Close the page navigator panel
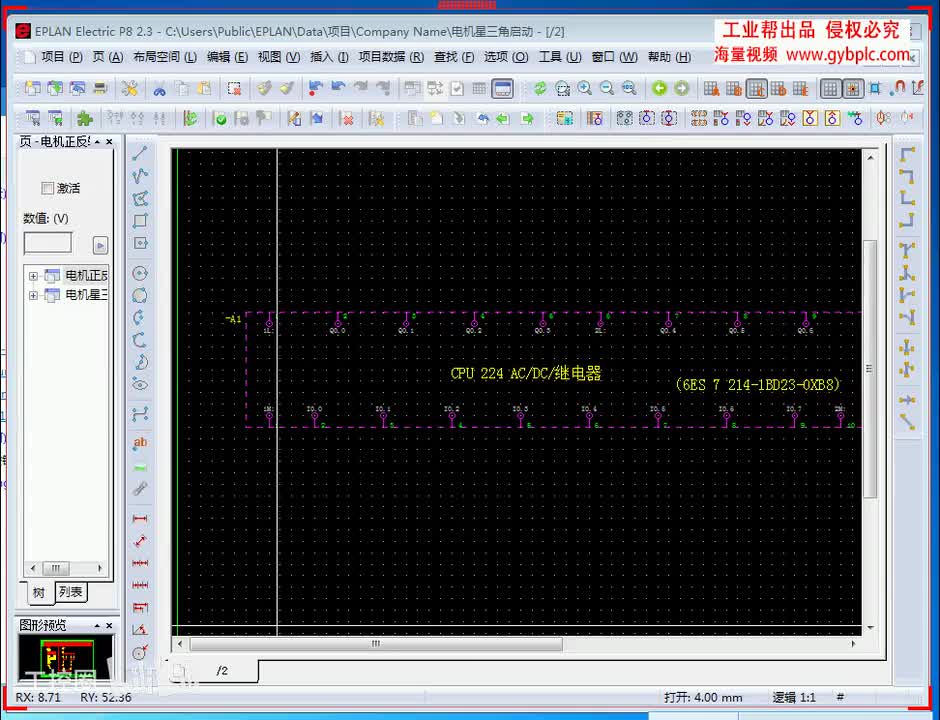The width and height of the screenshot is (940, 720). (x=109, y=141)
